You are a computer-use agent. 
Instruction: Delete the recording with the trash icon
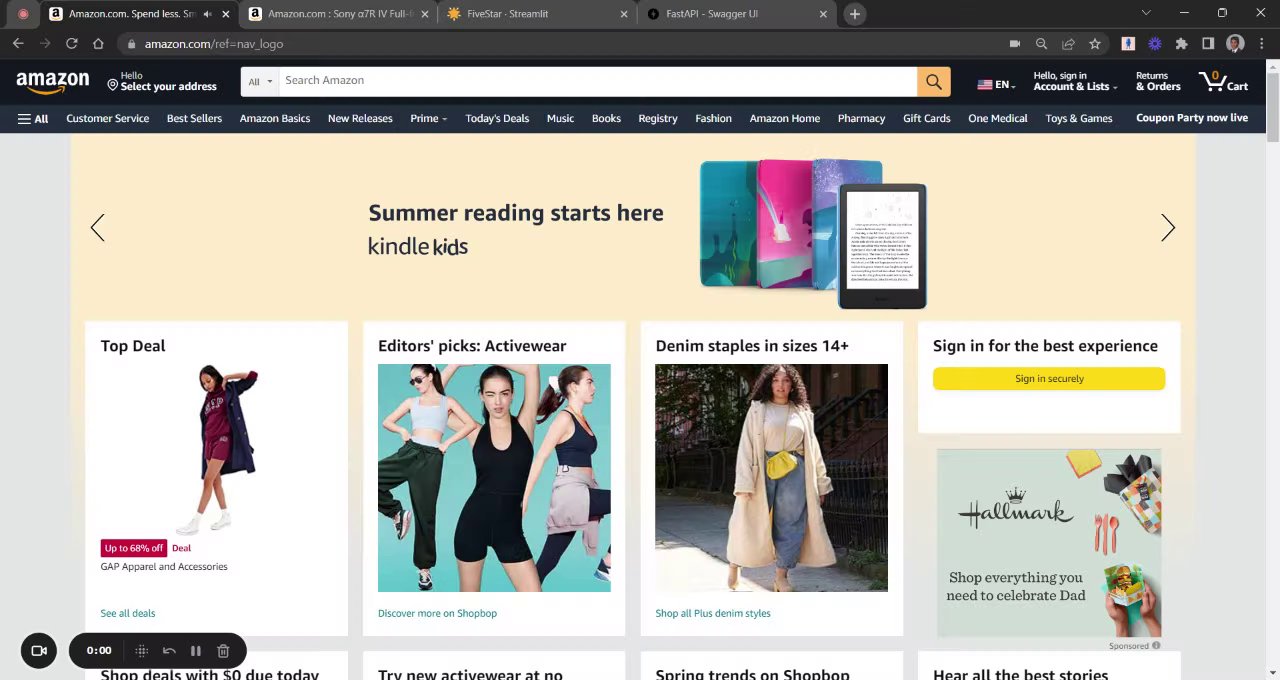(x=223, y=651)
